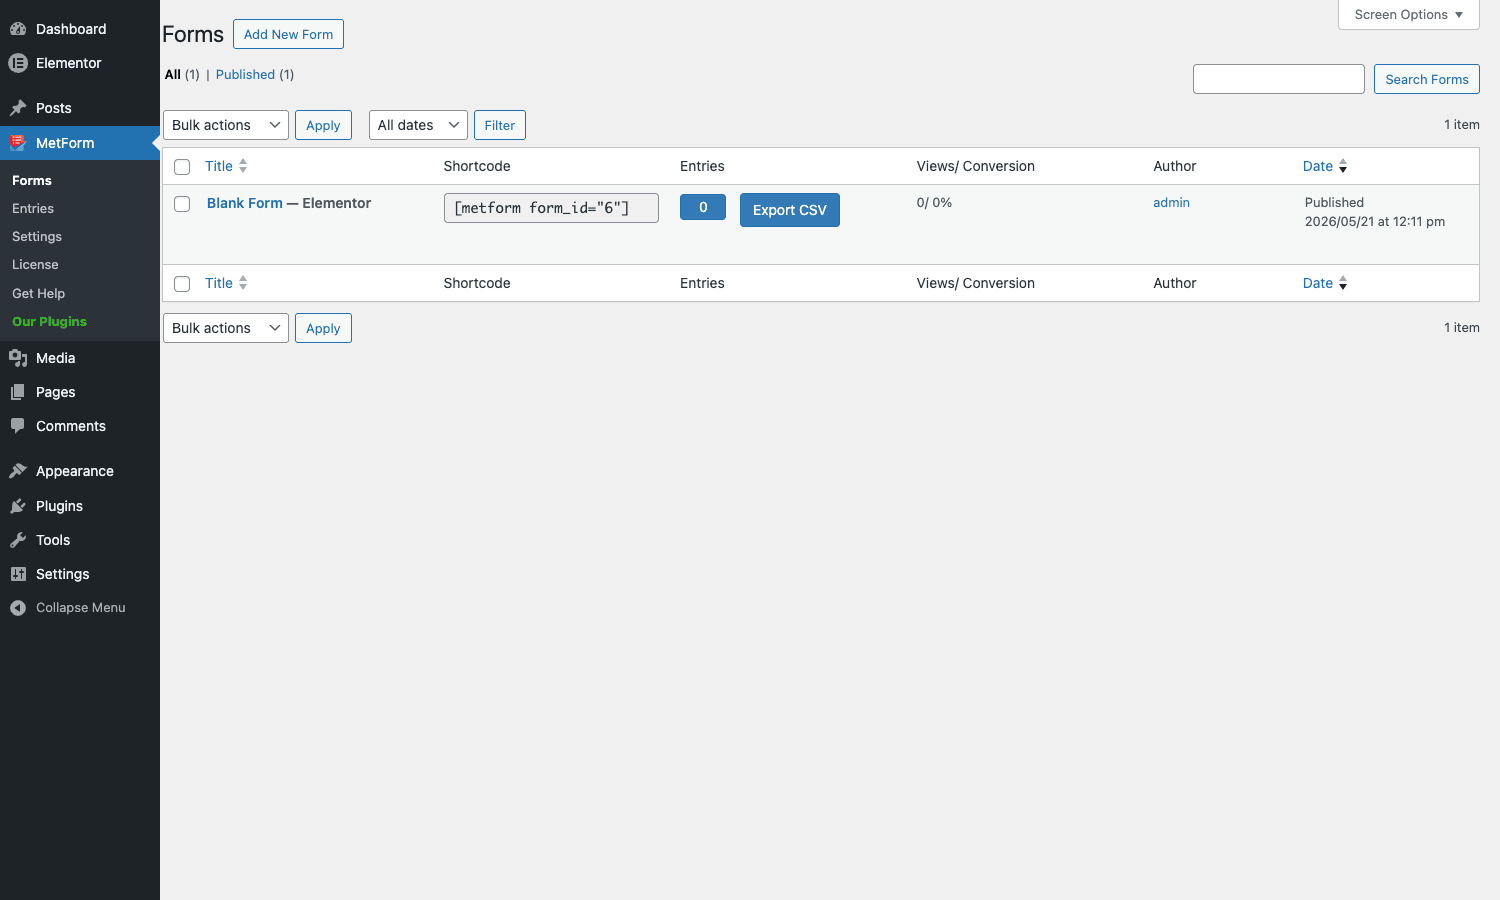Show All forms filter link

(173, 74)
